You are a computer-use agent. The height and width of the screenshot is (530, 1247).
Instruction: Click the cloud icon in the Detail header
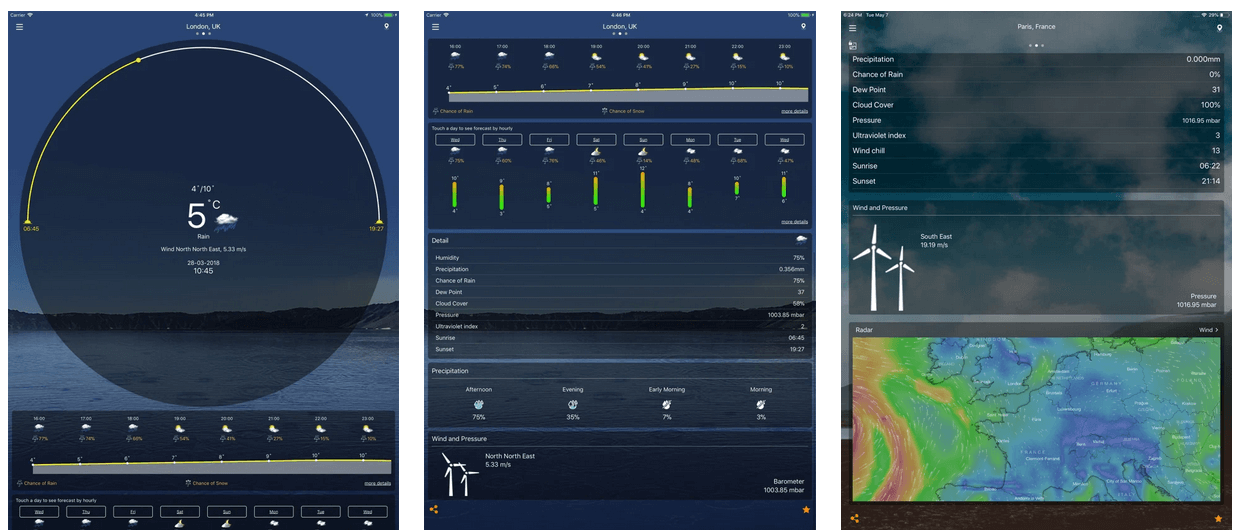pyautogui.click(x=800, y=240)
